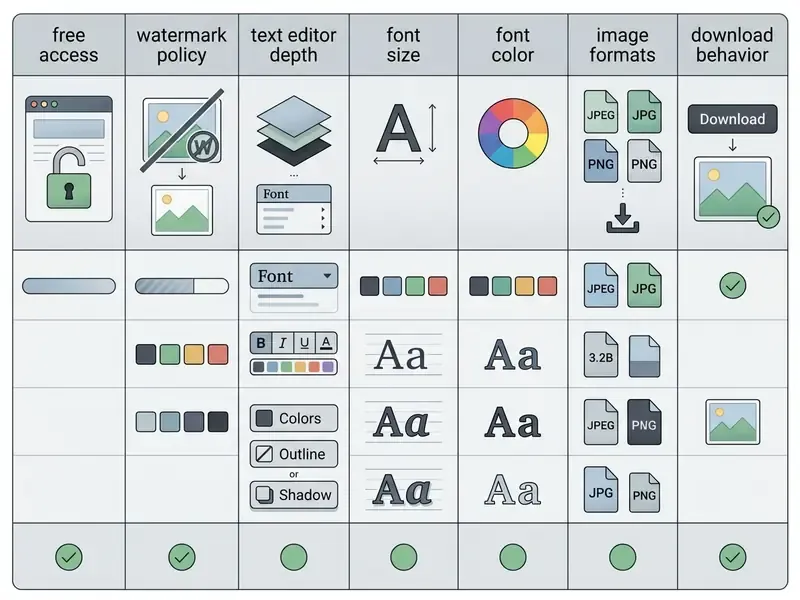Pick the lightest grey swatch in watermark column

[x=146, y=422]
